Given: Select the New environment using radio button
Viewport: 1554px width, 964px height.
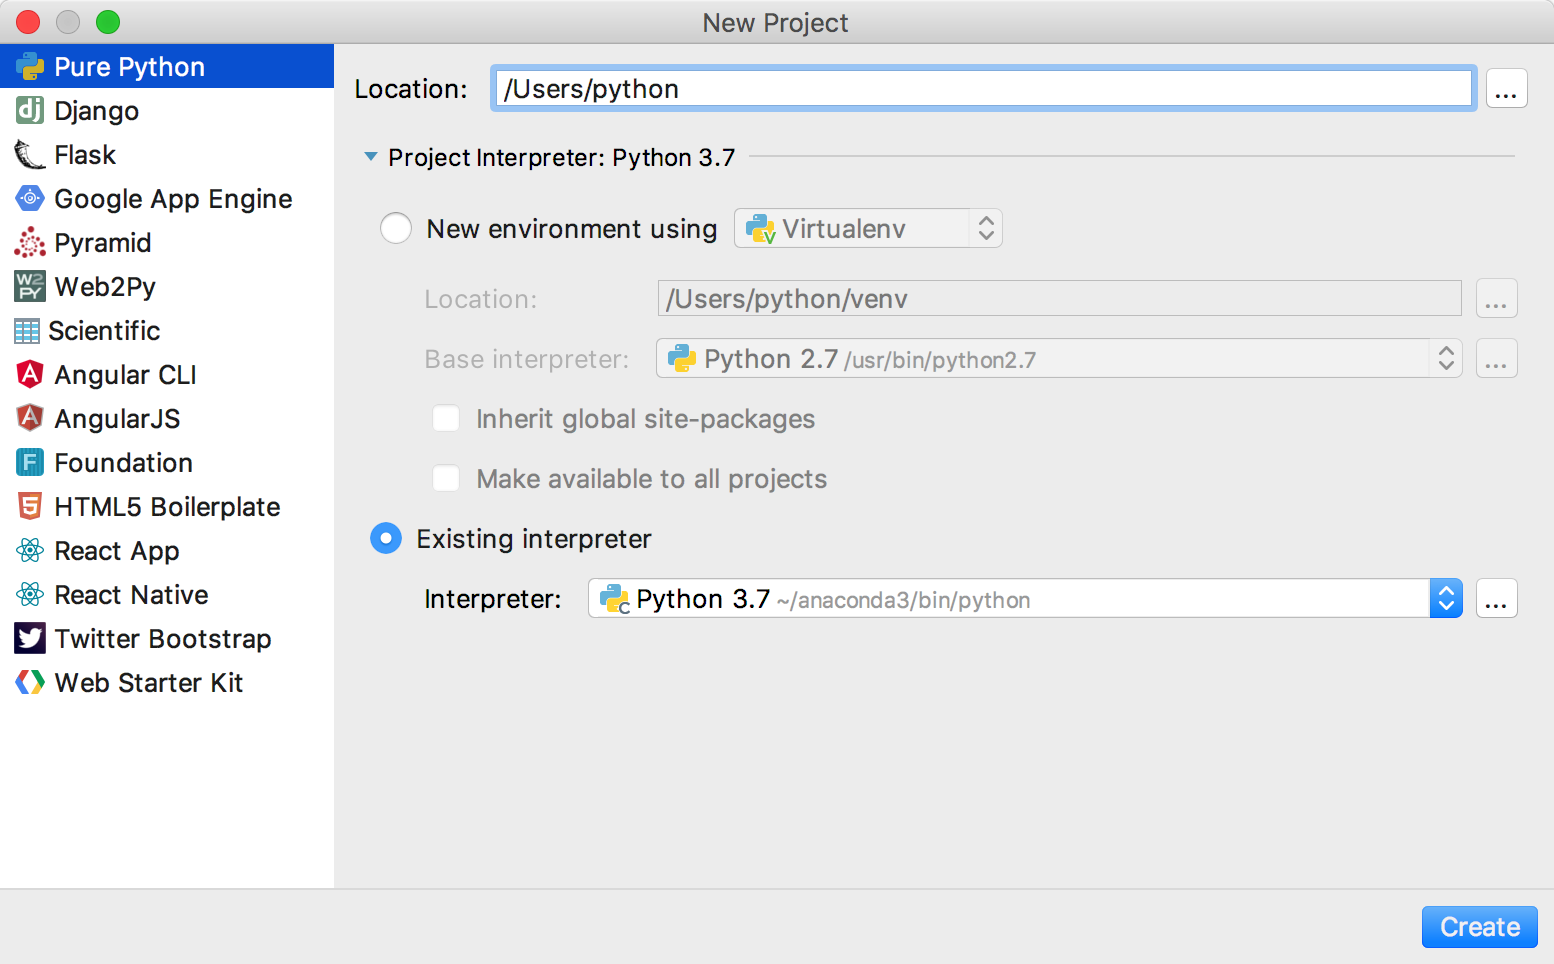Looking at the screenshot, I should click(x=396, y=228).
